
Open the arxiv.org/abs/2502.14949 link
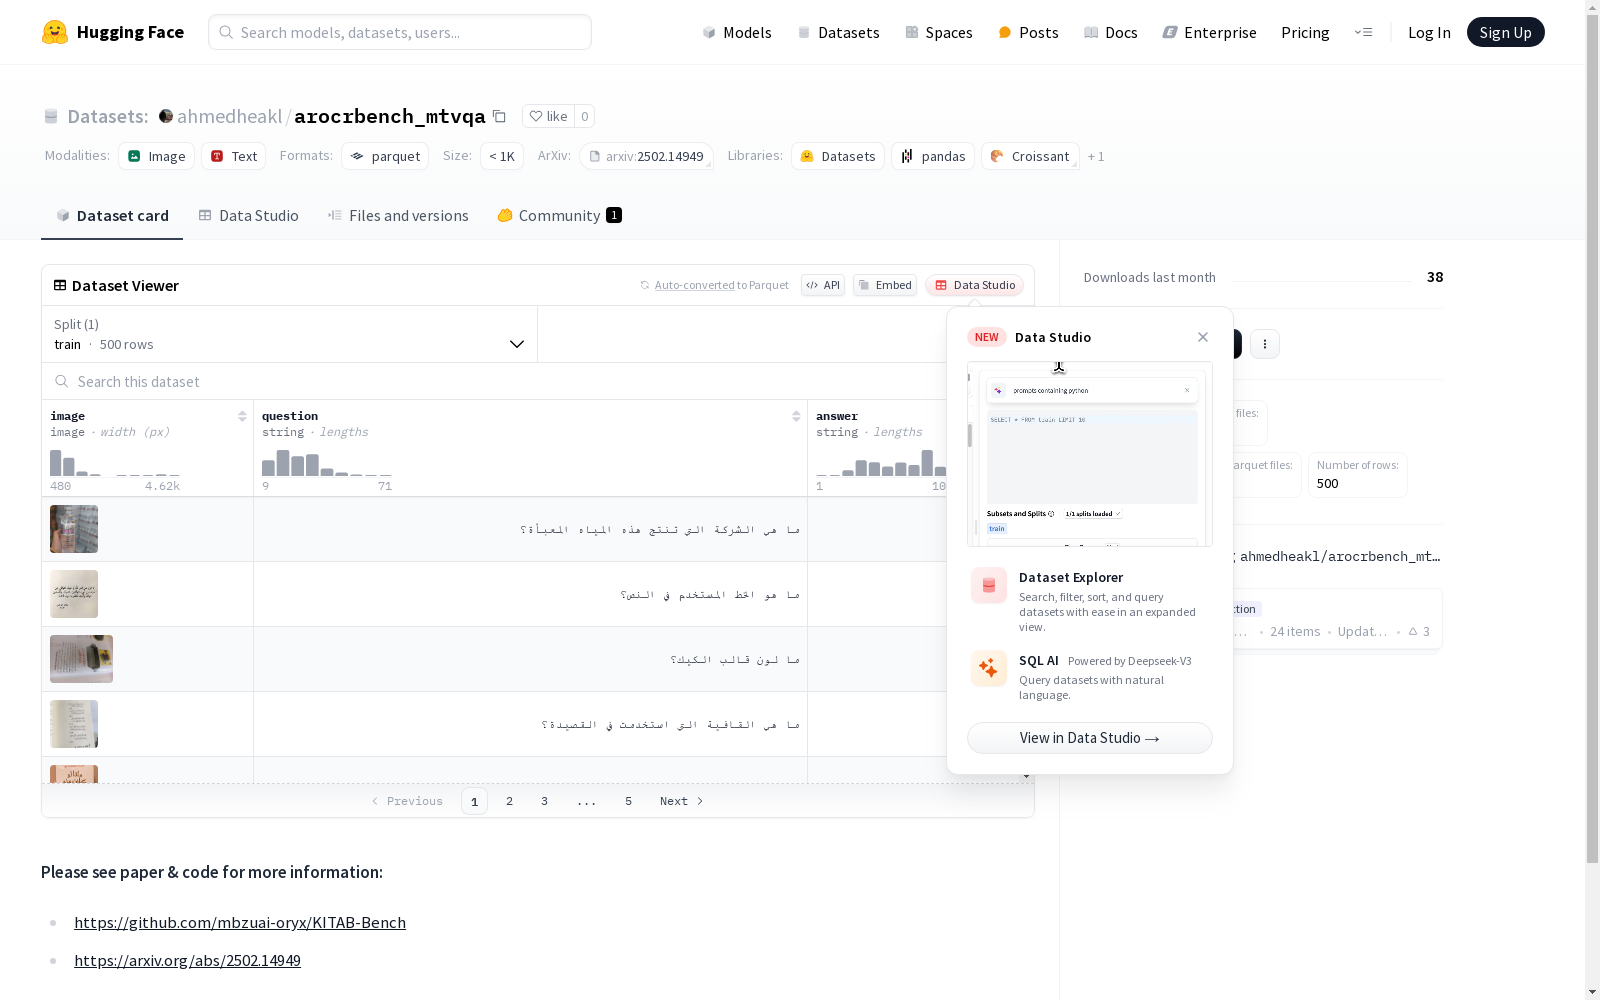[x=187, y=960]
